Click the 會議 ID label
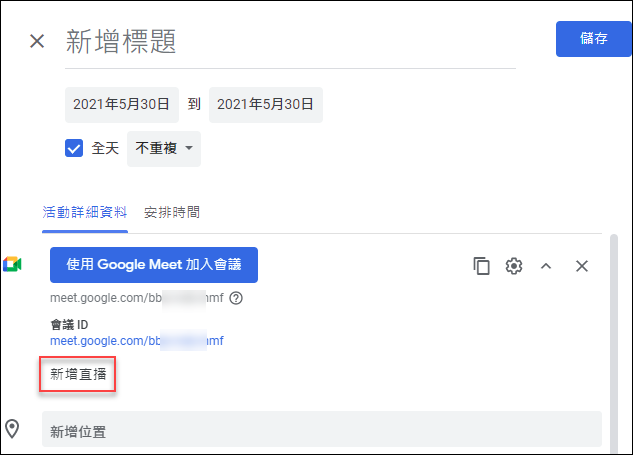The width and height of the screenshot is (633, 455). [69, 325]
